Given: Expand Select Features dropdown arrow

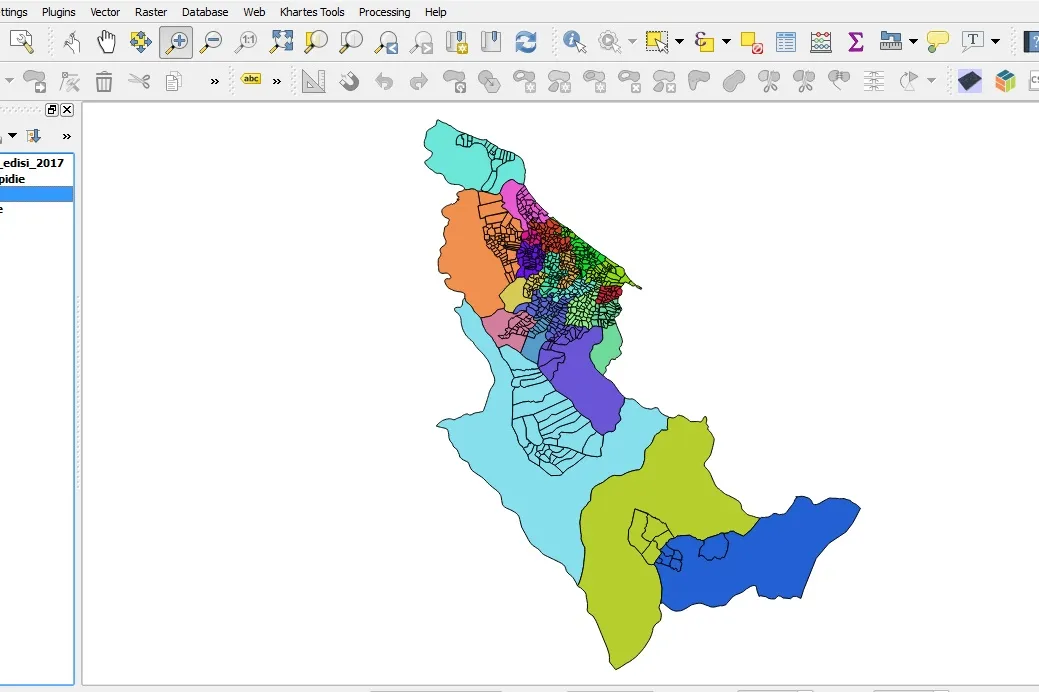Looking at the screenshot, I should click(679, 42).
